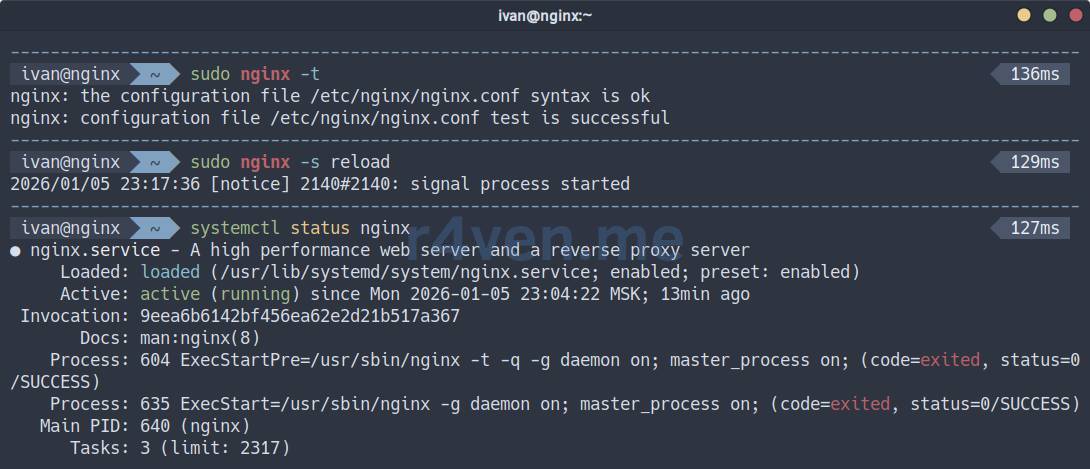1090x469 pixels.
Task: Click the 136ms execution time badge
Action: [1034, 74]
